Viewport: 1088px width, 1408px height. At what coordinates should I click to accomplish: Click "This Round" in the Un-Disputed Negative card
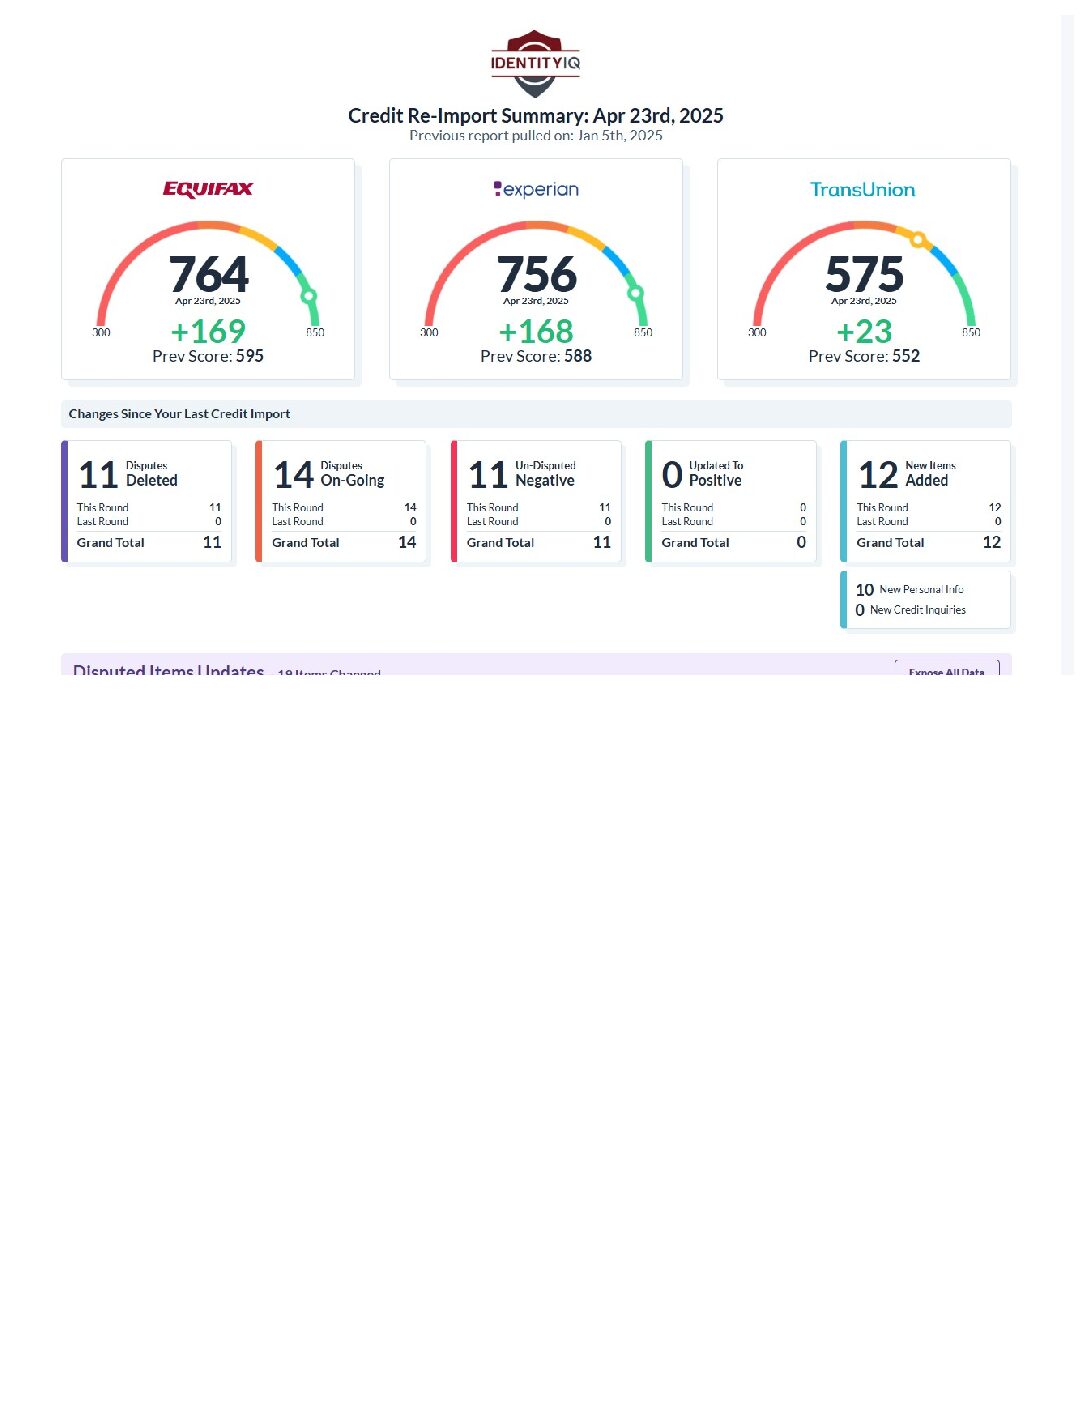(493, 507)
